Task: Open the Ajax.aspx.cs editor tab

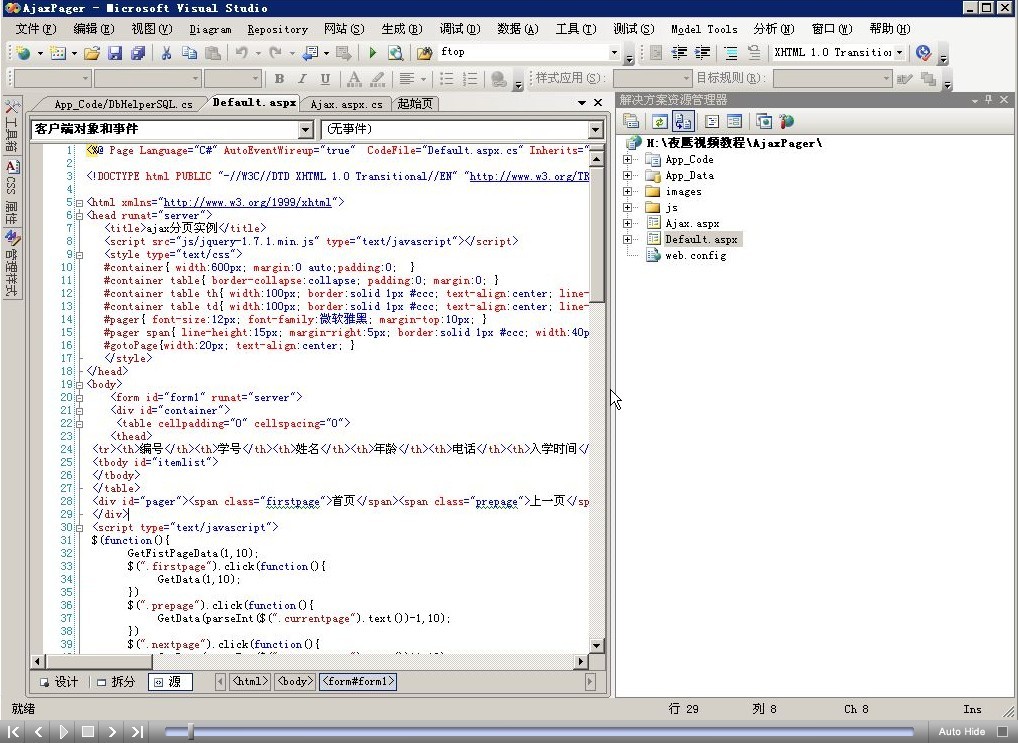Action: tap(346, 104)
